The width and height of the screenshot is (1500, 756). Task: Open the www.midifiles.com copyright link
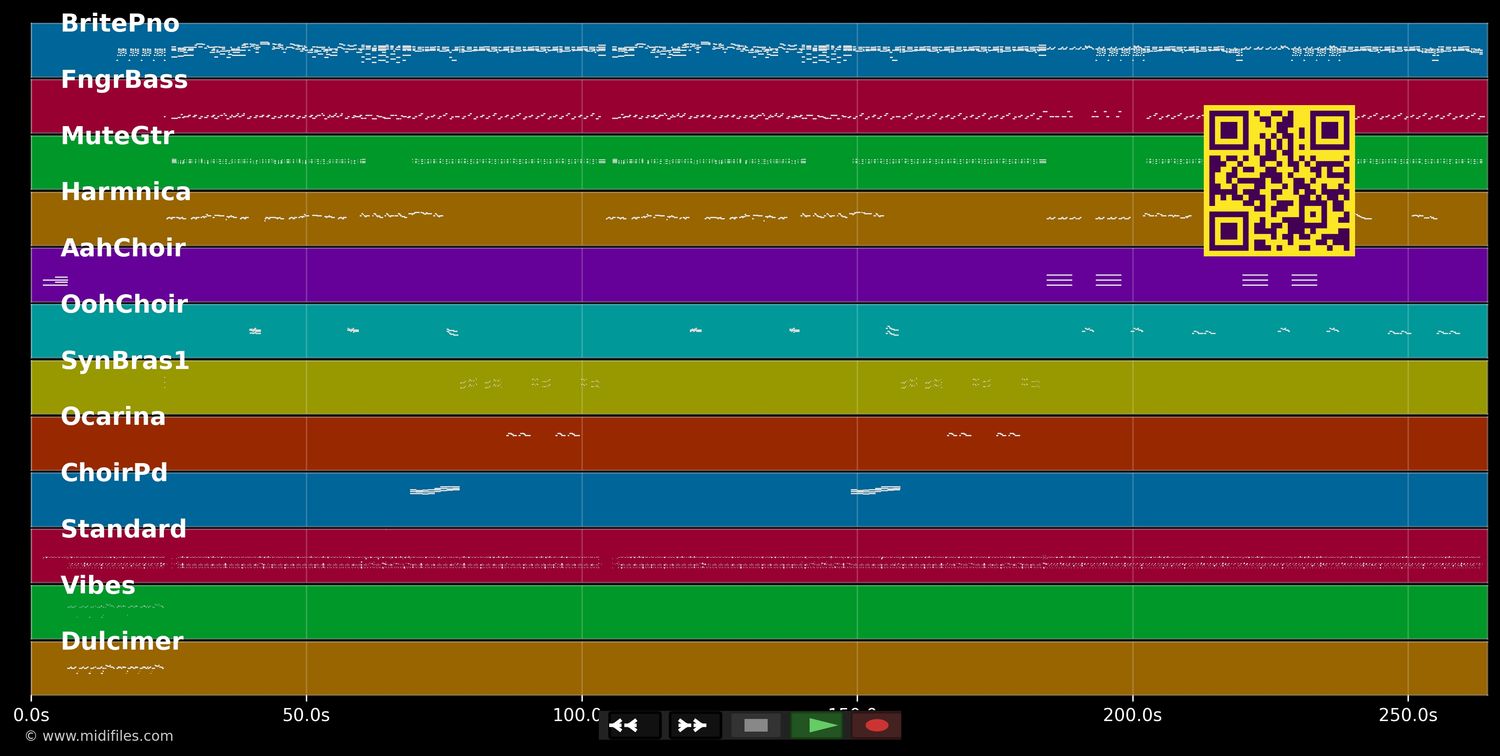coord(98,736)
